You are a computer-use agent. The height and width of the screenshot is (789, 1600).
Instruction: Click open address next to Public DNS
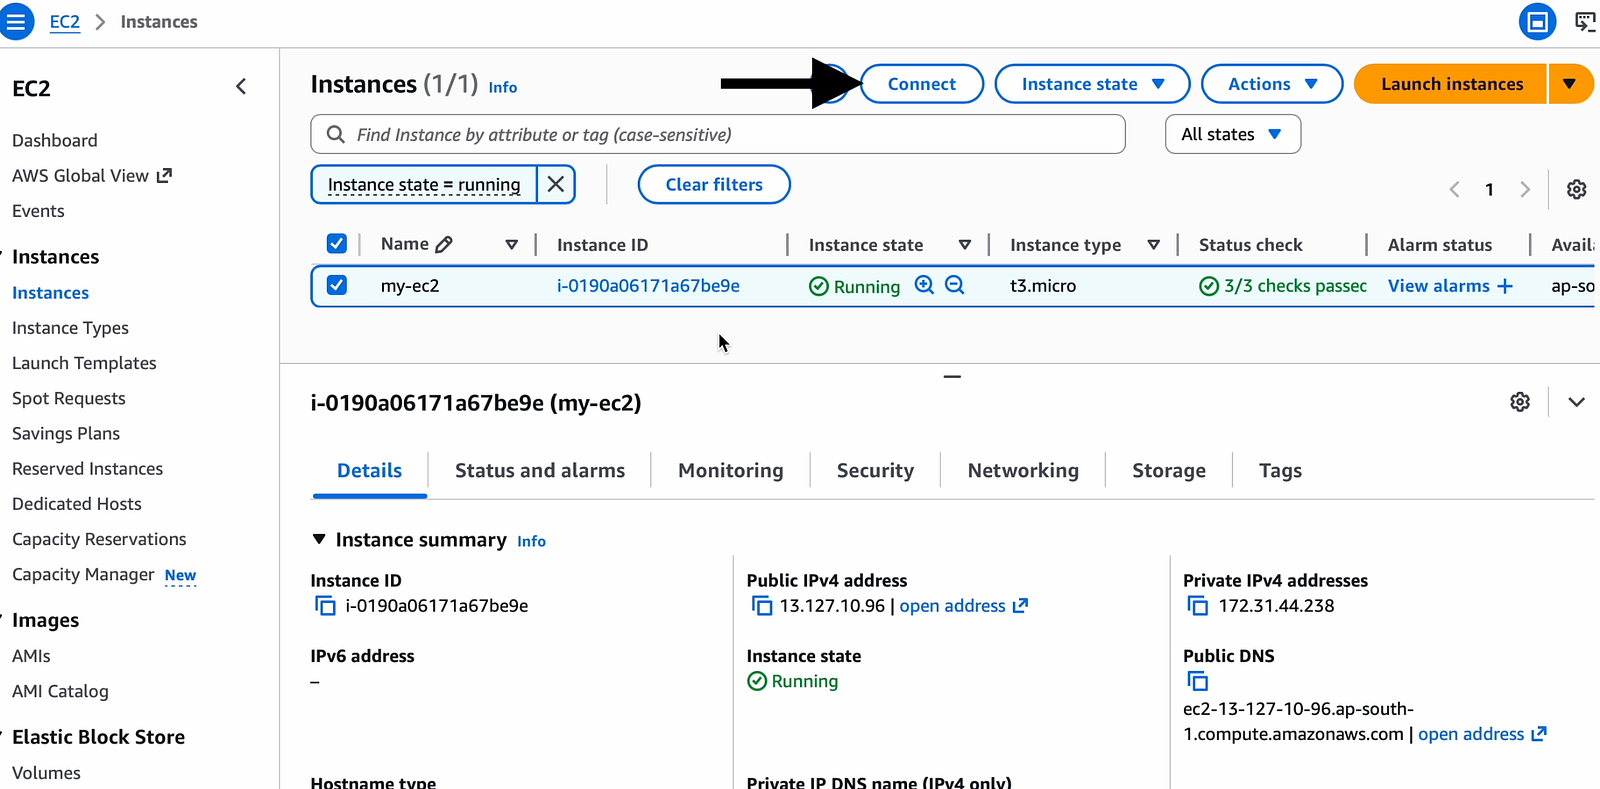point(1482,734)
